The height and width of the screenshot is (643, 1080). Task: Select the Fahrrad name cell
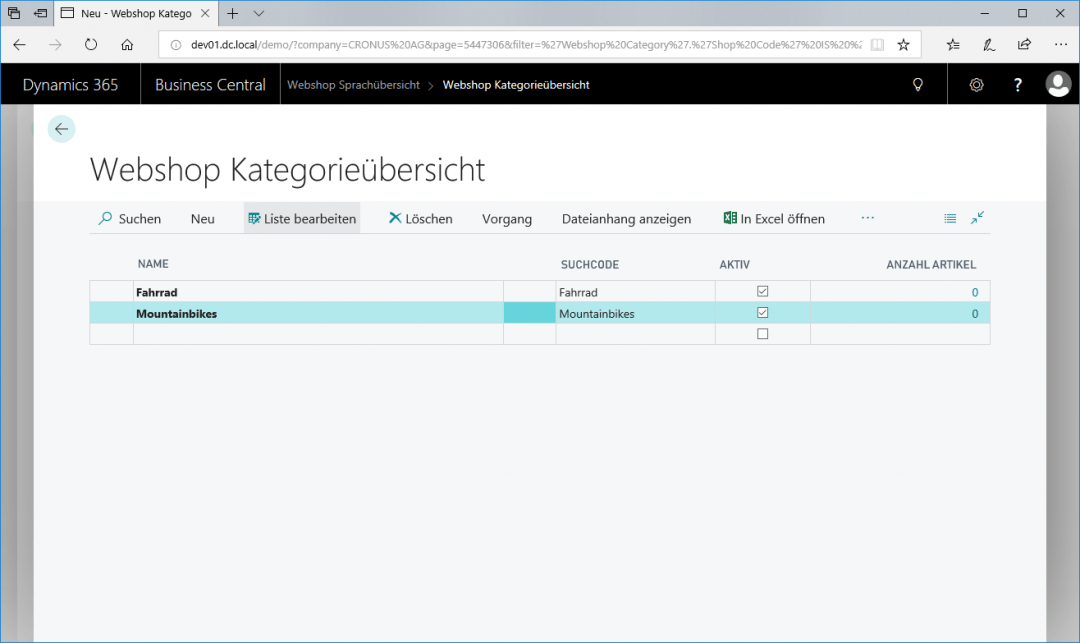pos(318,292)
